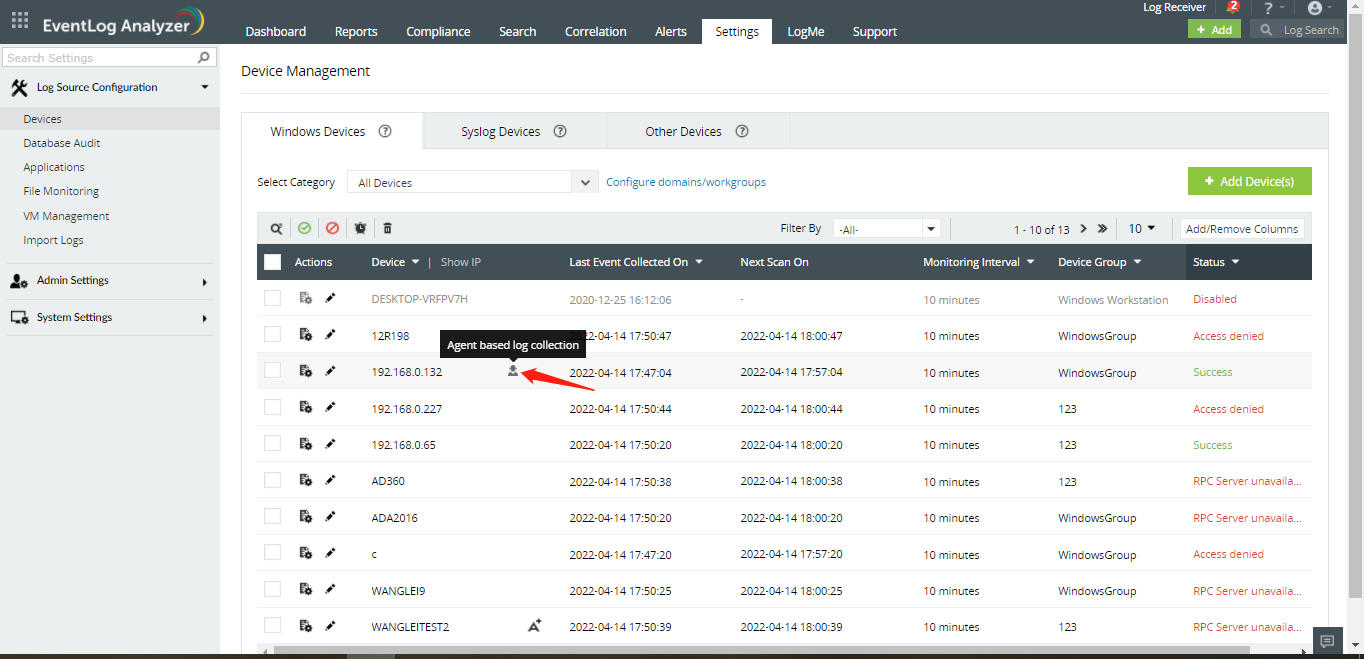Click the Other Devices help icon
The width and height of the screenshot is (1364, 659).
pos(742,131)
